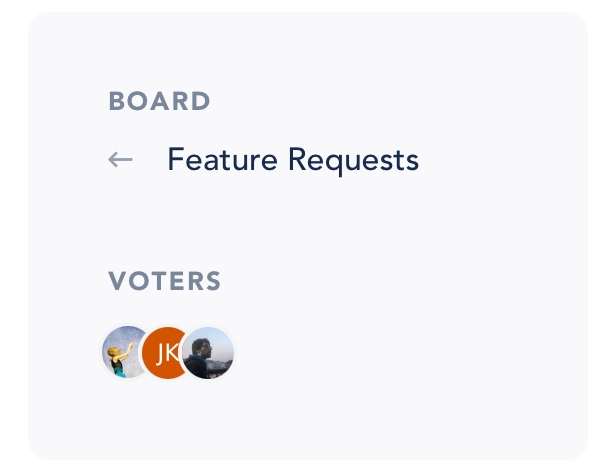Click the bearded man profile avatar
This screenshot has width=608, height=476.
coord(208,353)
